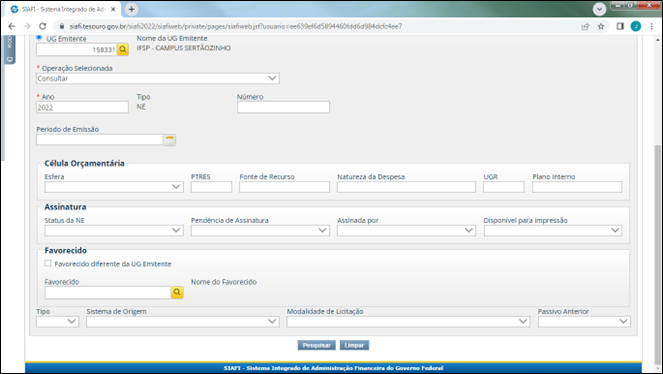Expand the Sistema de Origem dropdown

click(x=183, y=322)
